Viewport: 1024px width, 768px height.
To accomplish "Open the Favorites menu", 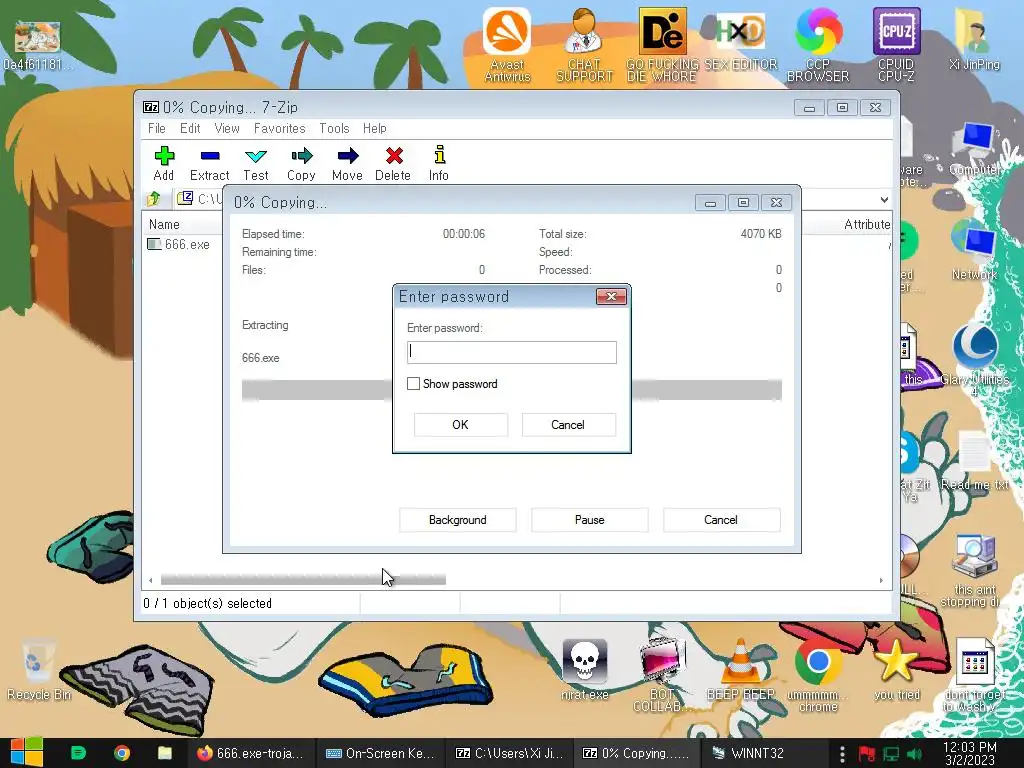I will point(280,128).
